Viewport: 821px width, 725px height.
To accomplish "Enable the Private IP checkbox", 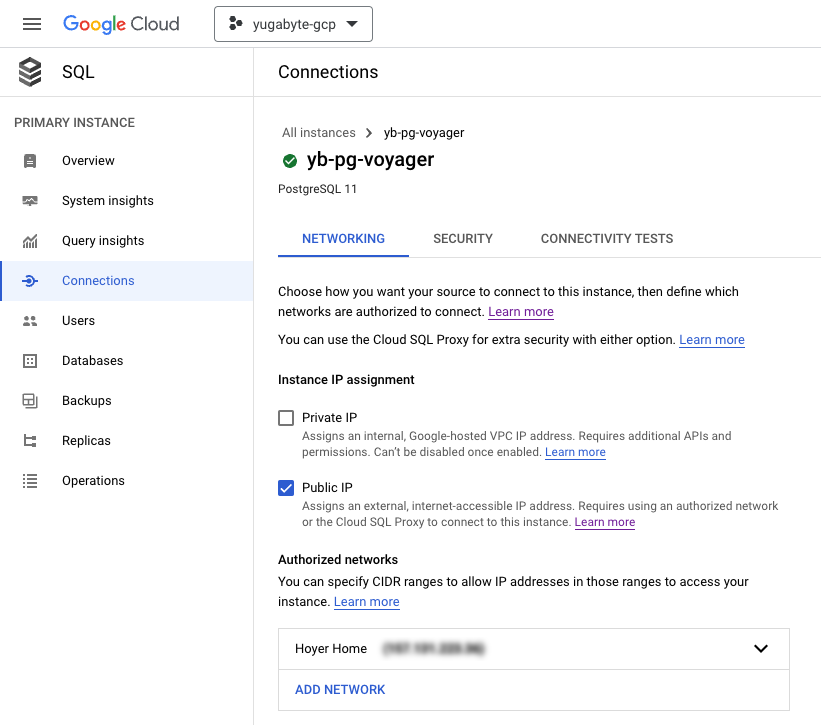I will (286, 418).
